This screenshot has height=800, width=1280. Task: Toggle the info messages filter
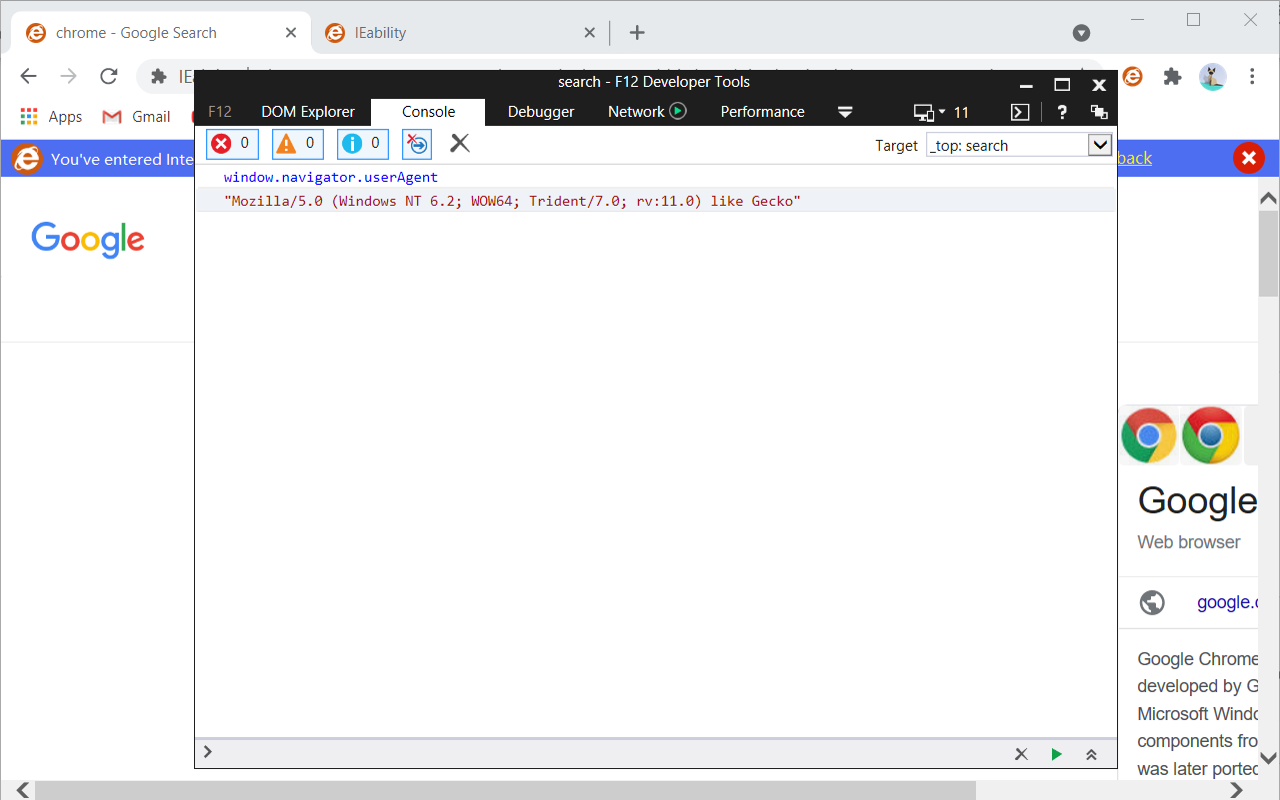[x=362, y=143]
